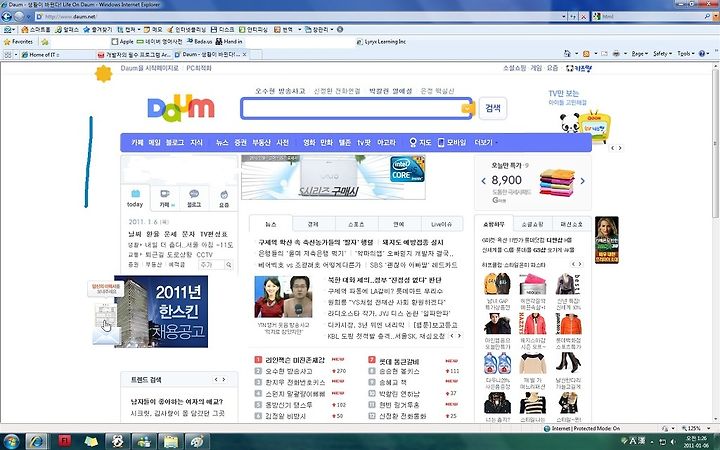Click the next arrow in 트렌드 검색
720x450 pixels.
tap(224, 380)
